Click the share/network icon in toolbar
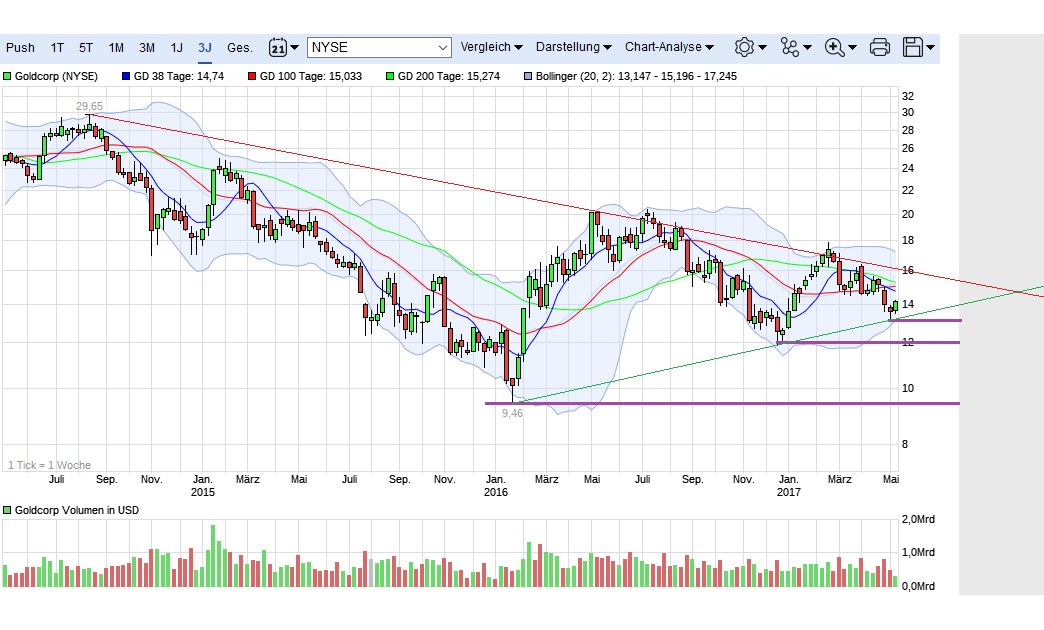 tap(789, 47)
